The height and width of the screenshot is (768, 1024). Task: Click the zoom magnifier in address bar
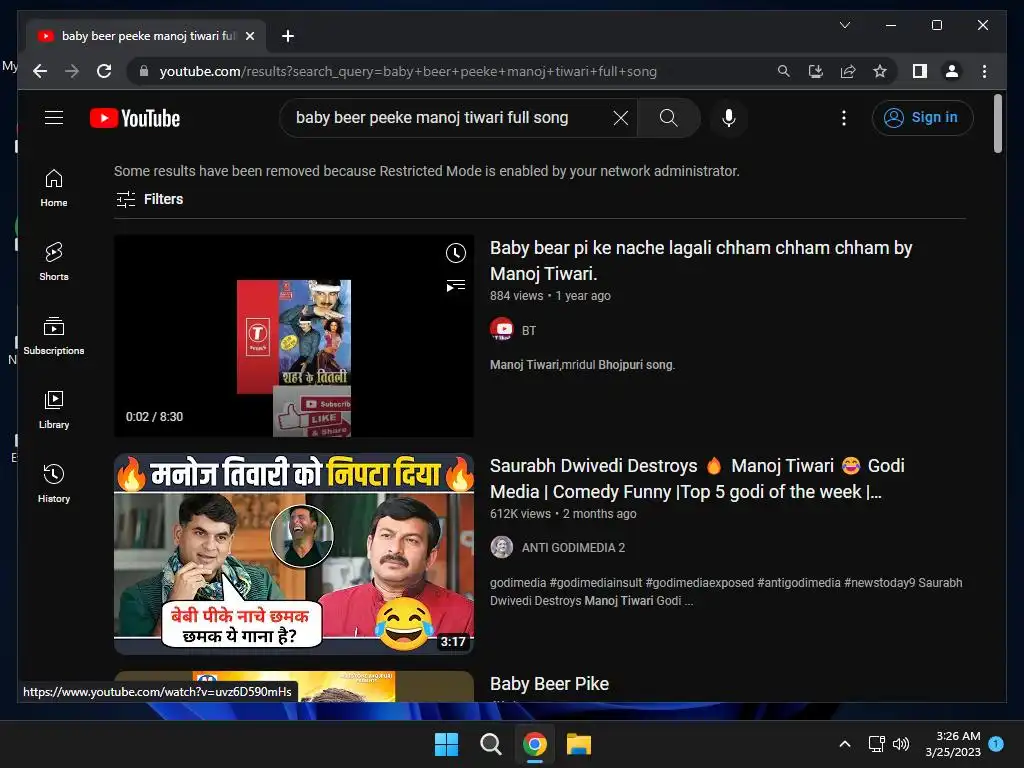[x=784, y=71]
